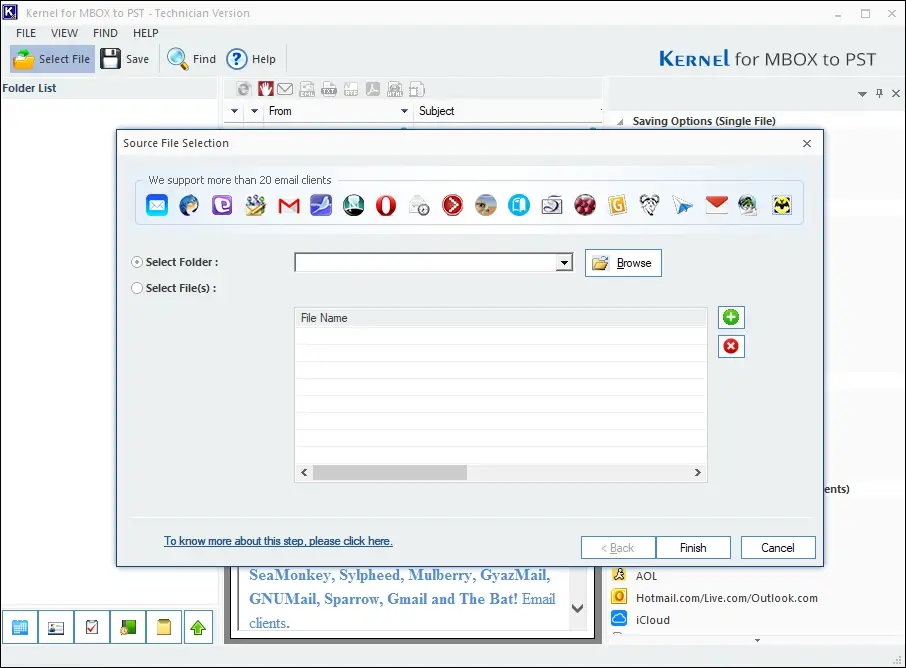Click The Bat! yellow bat icon
Image resolution: width=906 pixels, height=668 pixels.
(x=782, y=205)
